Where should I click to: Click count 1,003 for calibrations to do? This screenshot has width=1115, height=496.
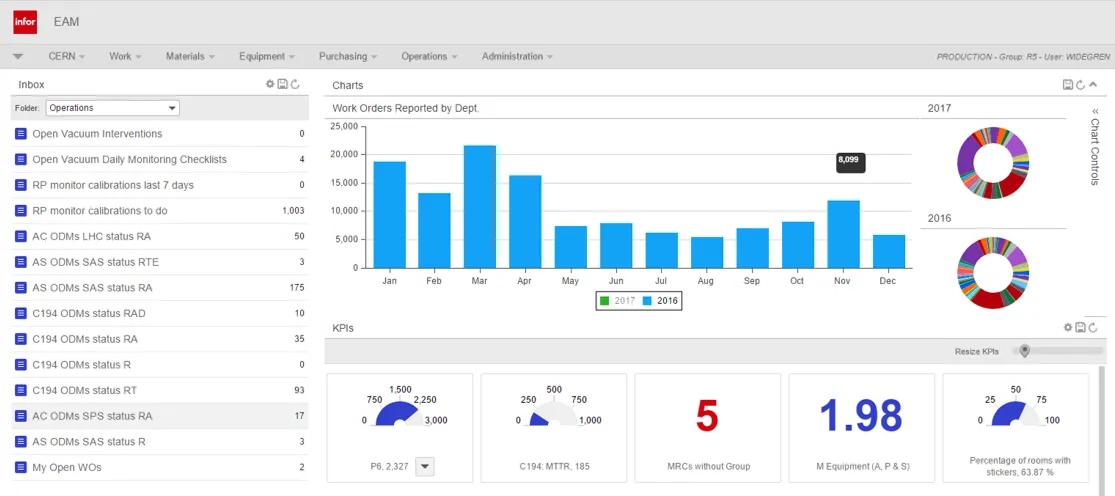coord(293,210)
